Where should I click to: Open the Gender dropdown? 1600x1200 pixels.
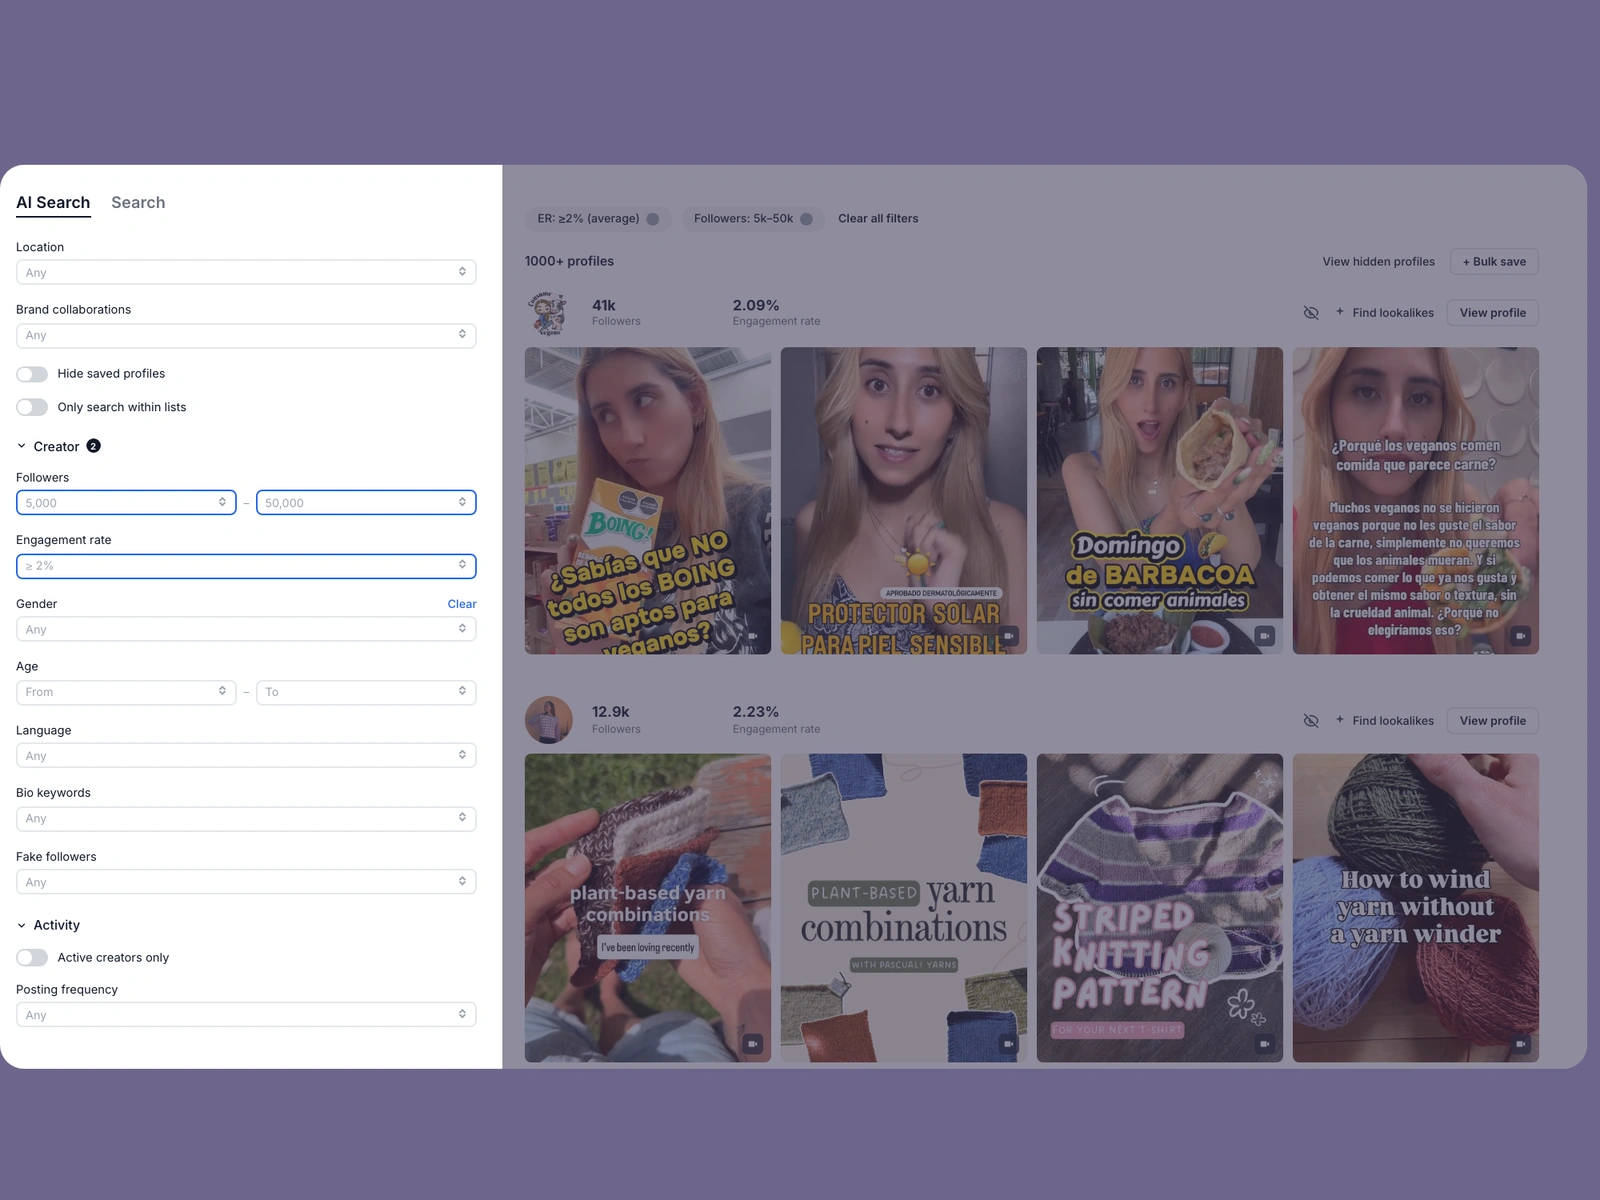[x=246, y=629]
